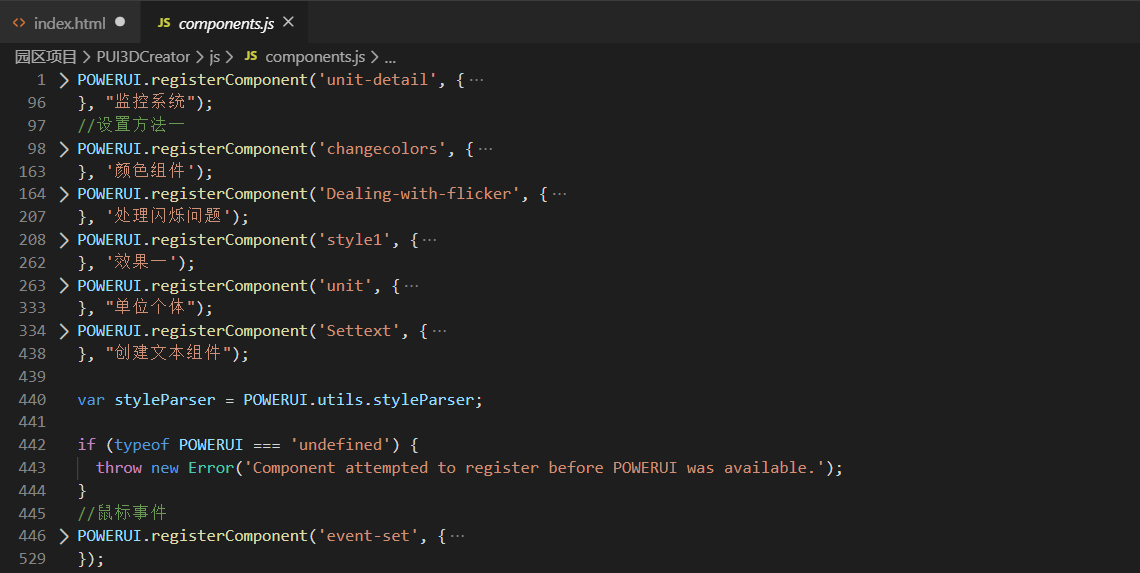1140x573 pixels.
Task: Click the breadcrumb ellipsis symbol
Action: [x=390, y=57]
